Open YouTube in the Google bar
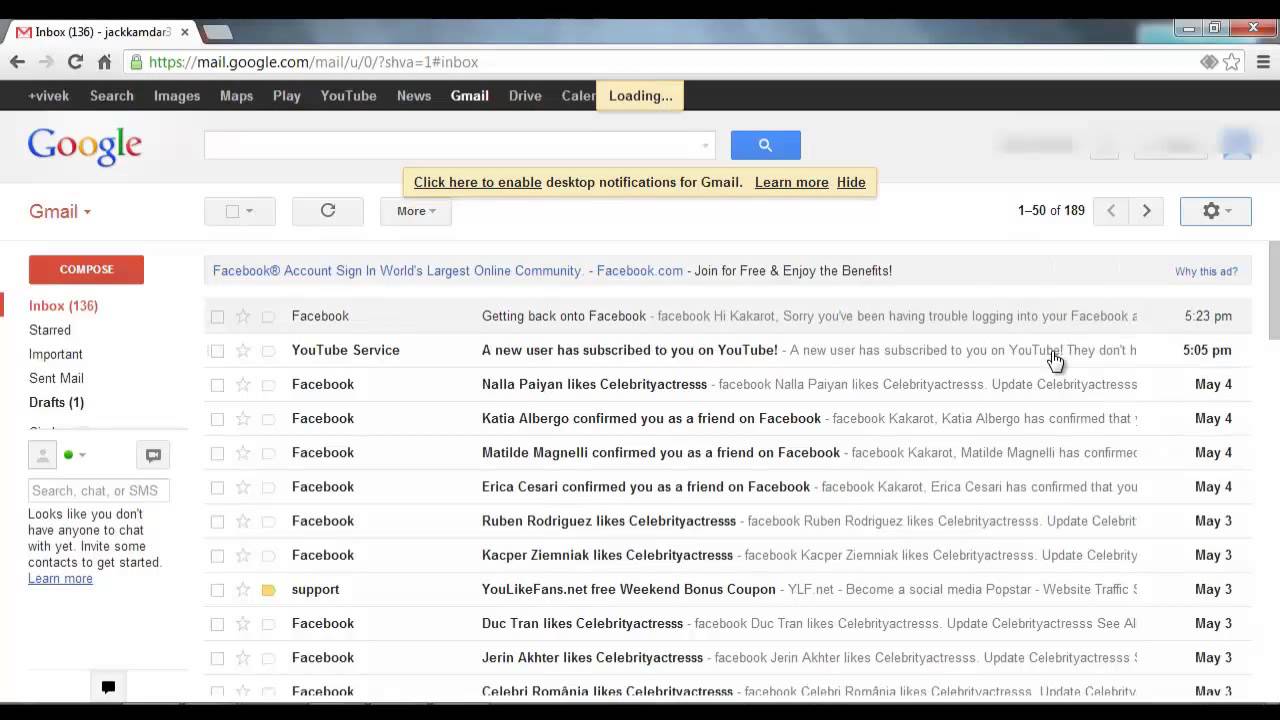Screen dimensions: 1280x720 tap(348, 96)
